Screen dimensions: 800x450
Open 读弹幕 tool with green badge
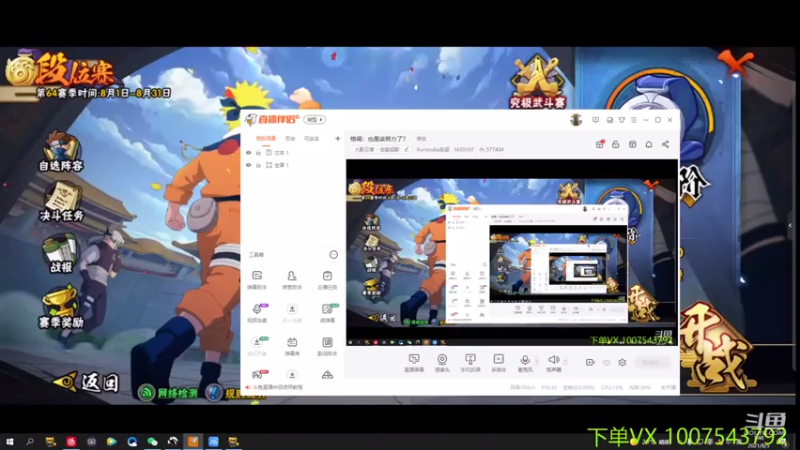328,313
